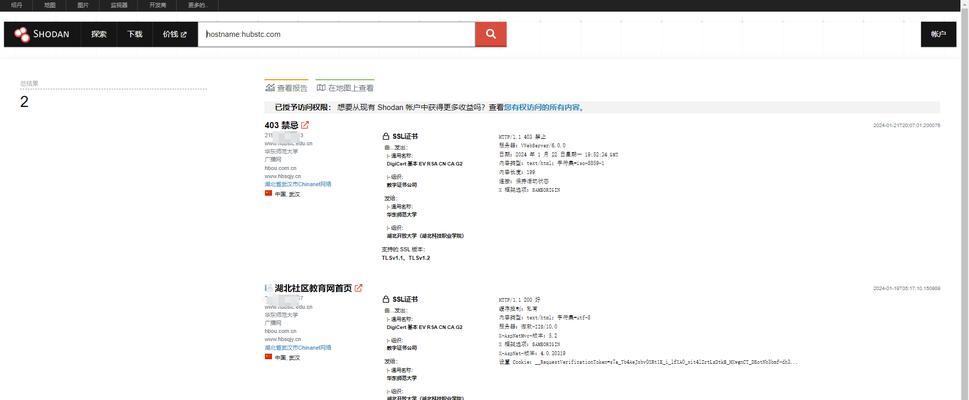This screenshot has width=969, height=400.
Task: Click the HTTP/1.1 200 response line
Action: coord(520,299)
